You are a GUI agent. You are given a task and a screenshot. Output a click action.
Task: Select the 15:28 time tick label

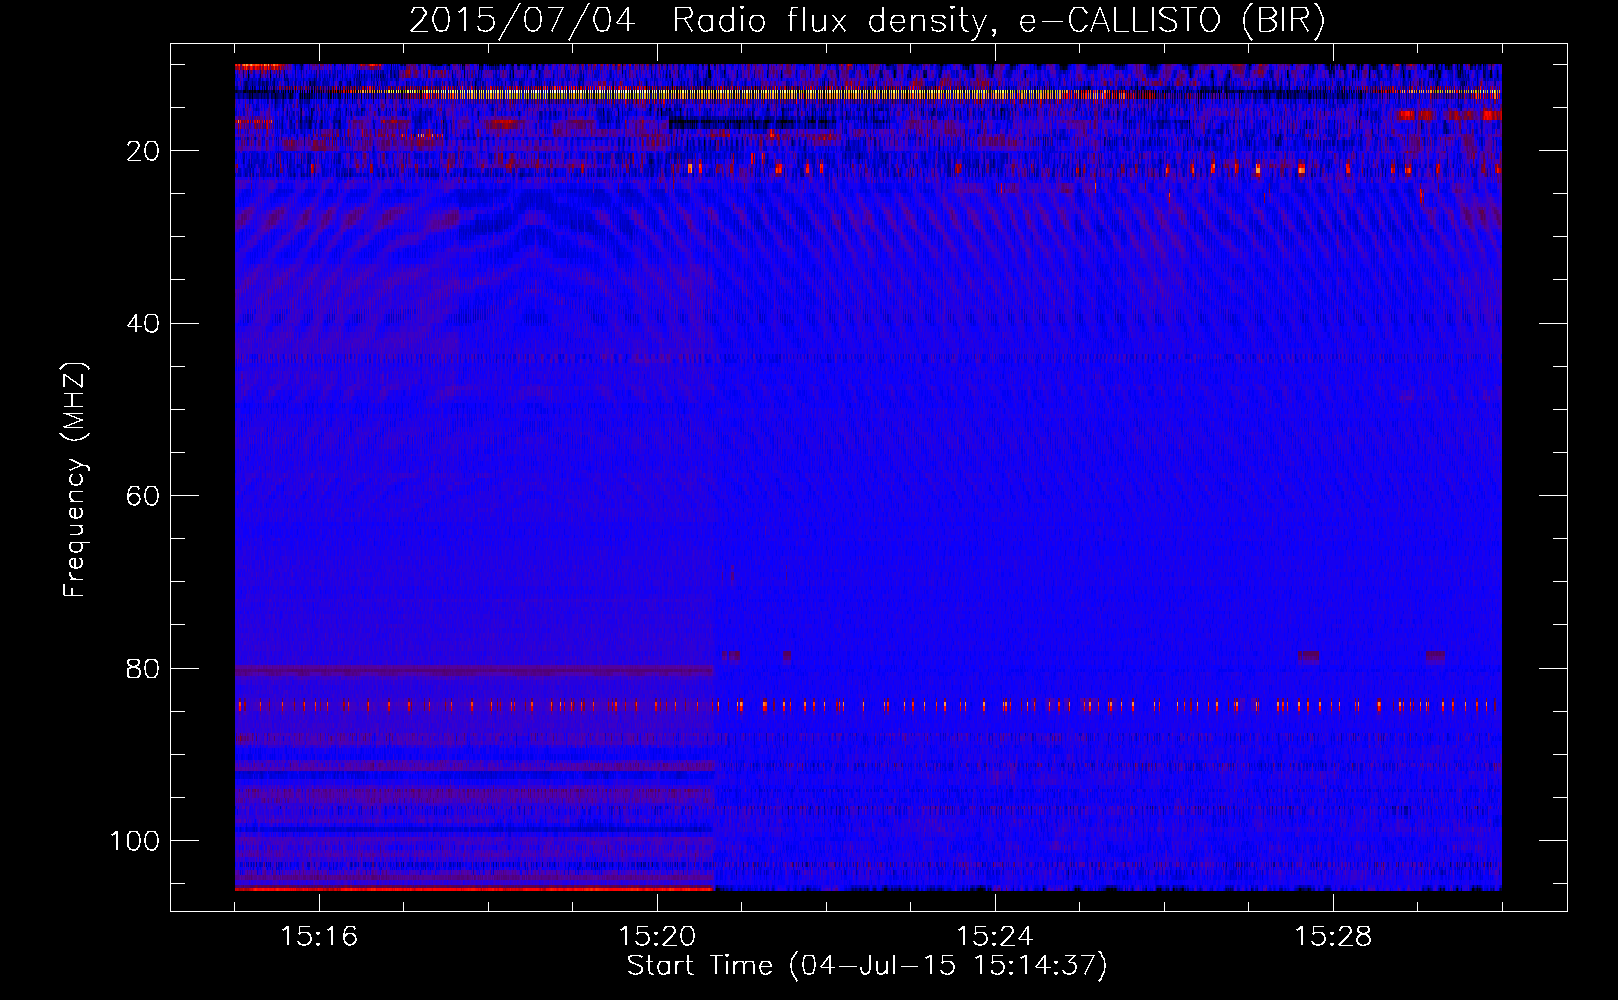pyautogui.click(x=1333, y=937)
